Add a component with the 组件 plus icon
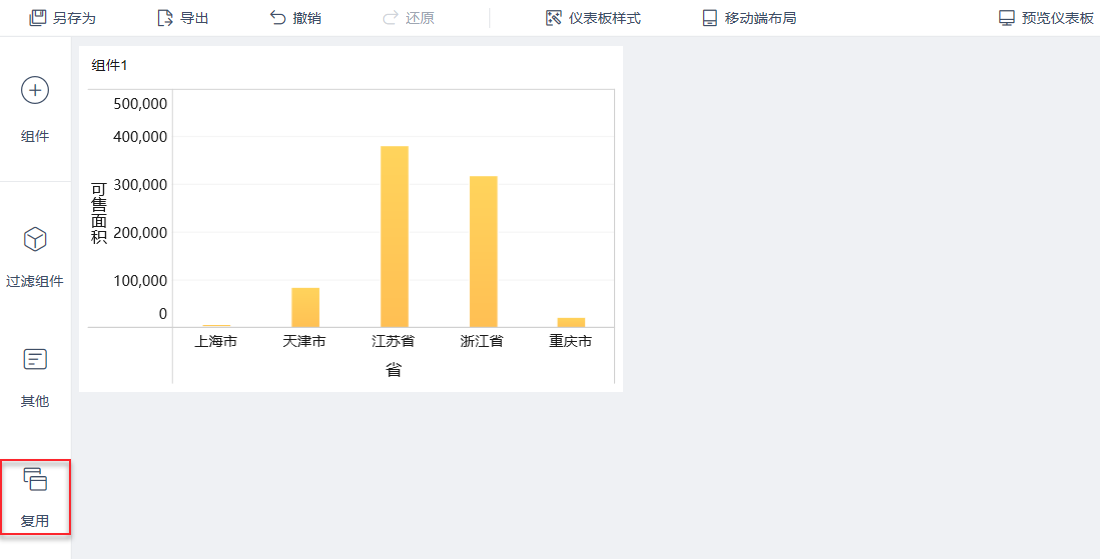The width and height of the screenshot is (1100, 559). click(x=35, y=90)
